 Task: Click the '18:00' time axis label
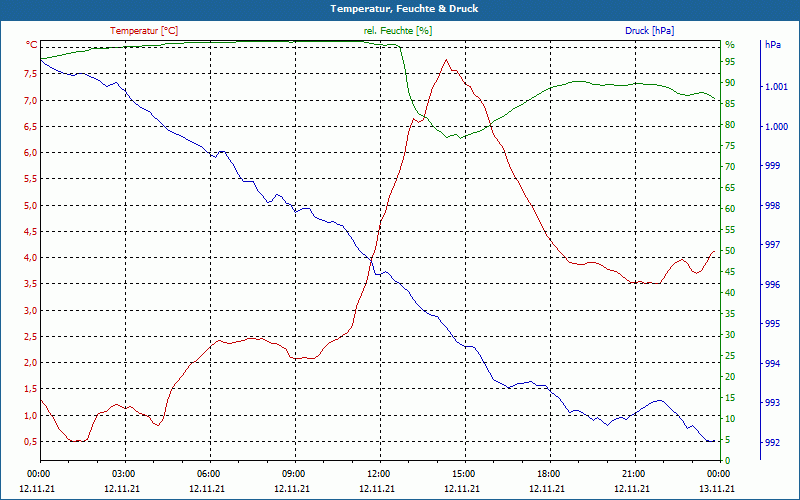(548, 474)
